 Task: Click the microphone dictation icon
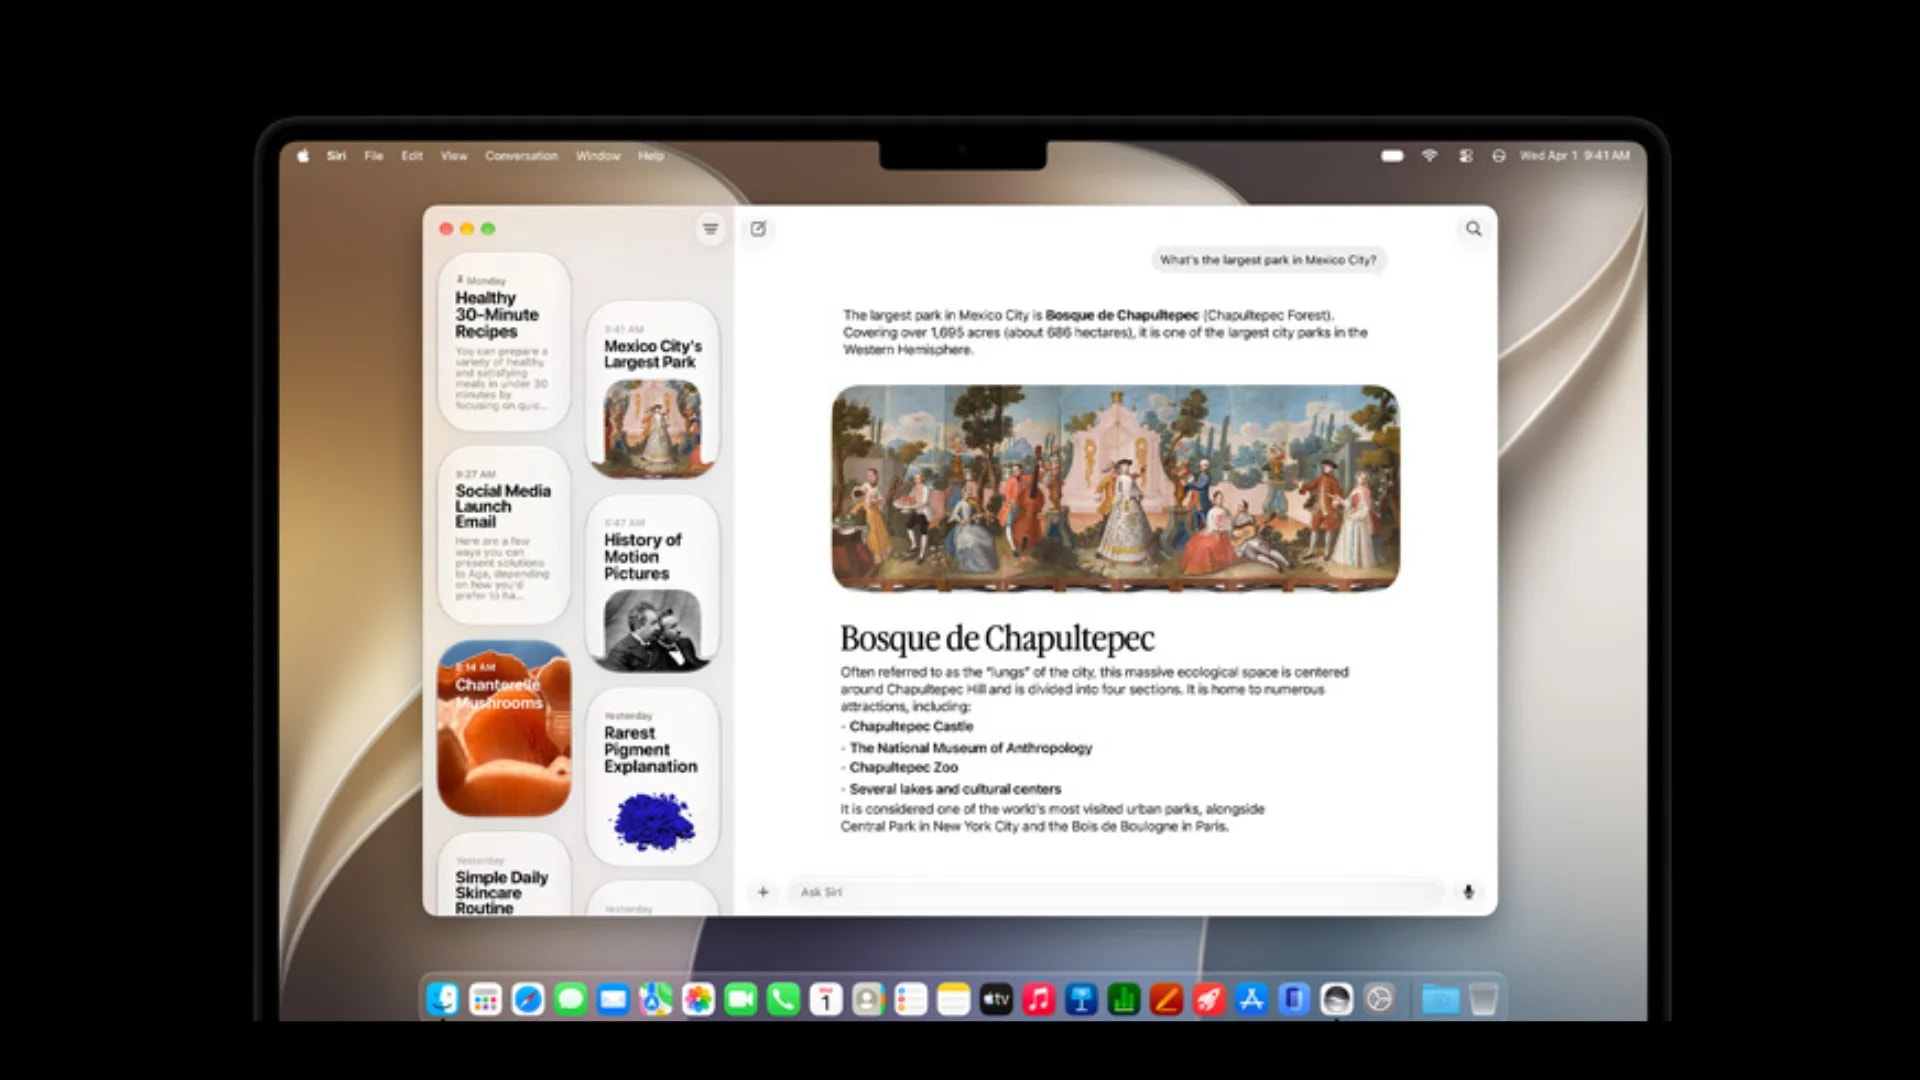point(1468,892)
